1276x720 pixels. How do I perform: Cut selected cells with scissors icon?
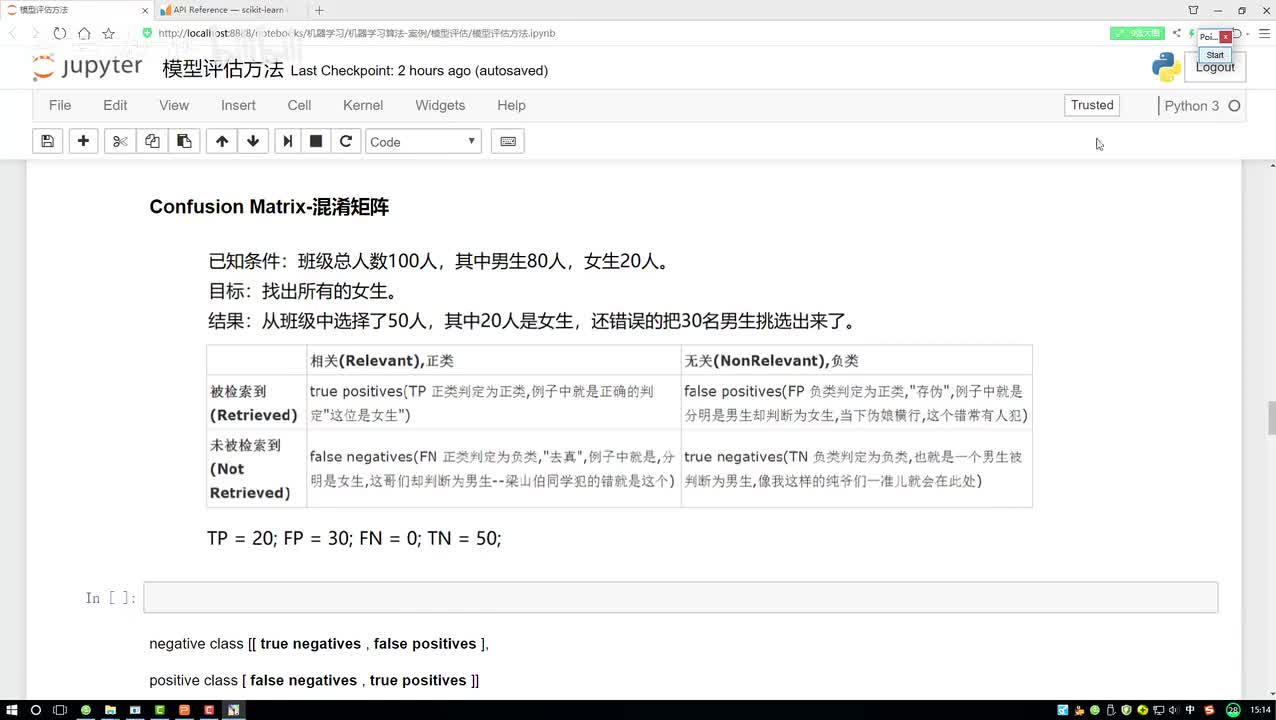point(120,141)
